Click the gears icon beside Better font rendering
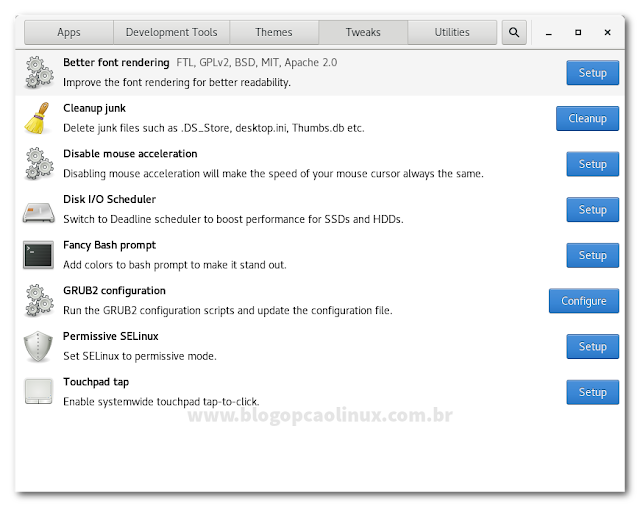640x507 pixels. tap(39, 73)
